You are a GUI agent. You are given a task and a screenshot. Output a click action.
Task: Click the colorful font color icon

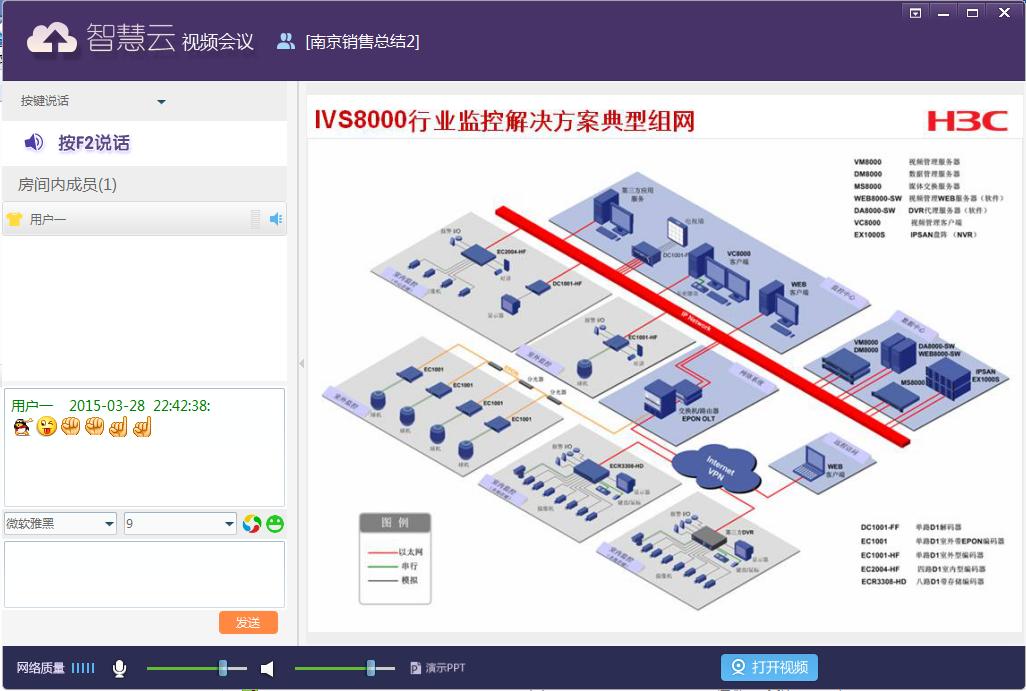point(252,523)
